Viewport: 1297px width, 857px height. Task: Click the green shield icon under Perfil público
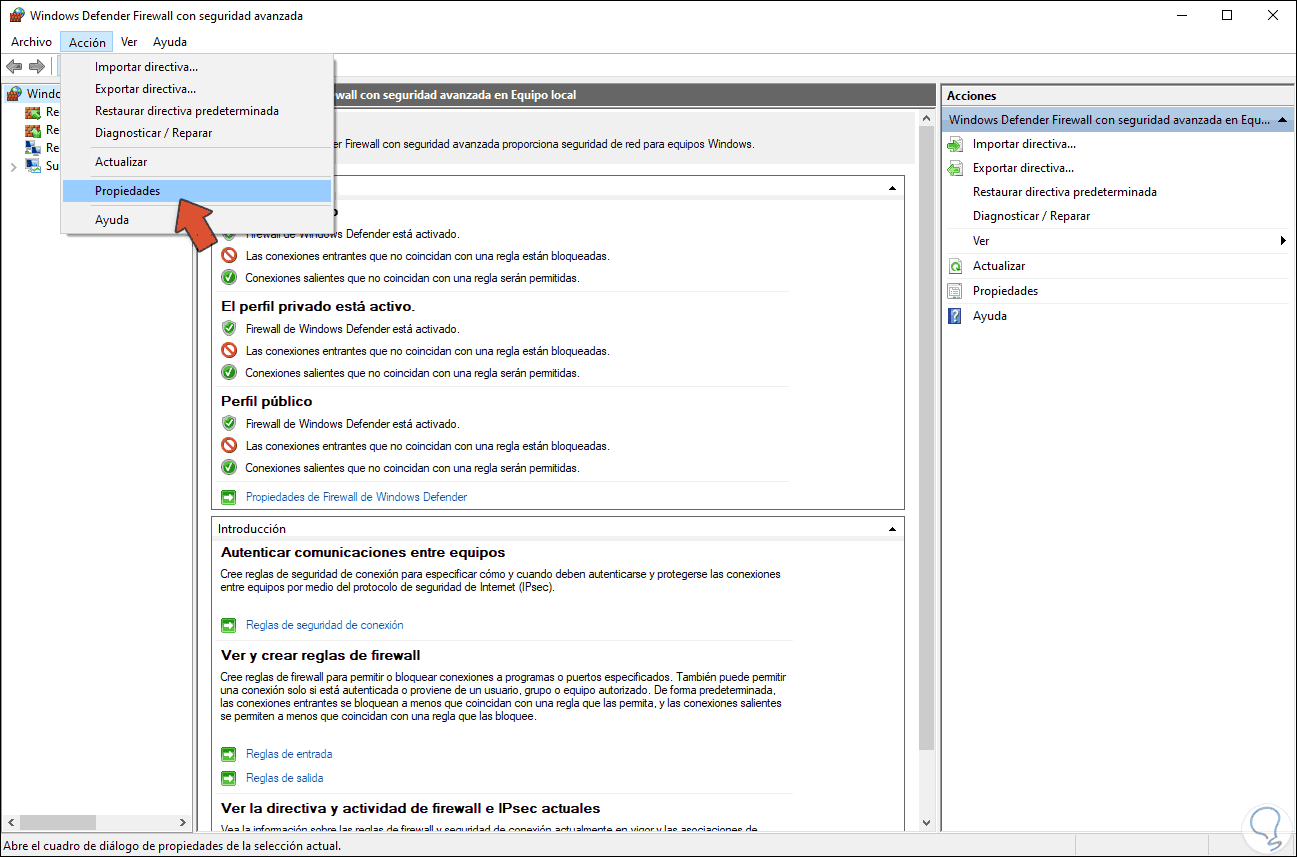228,424
